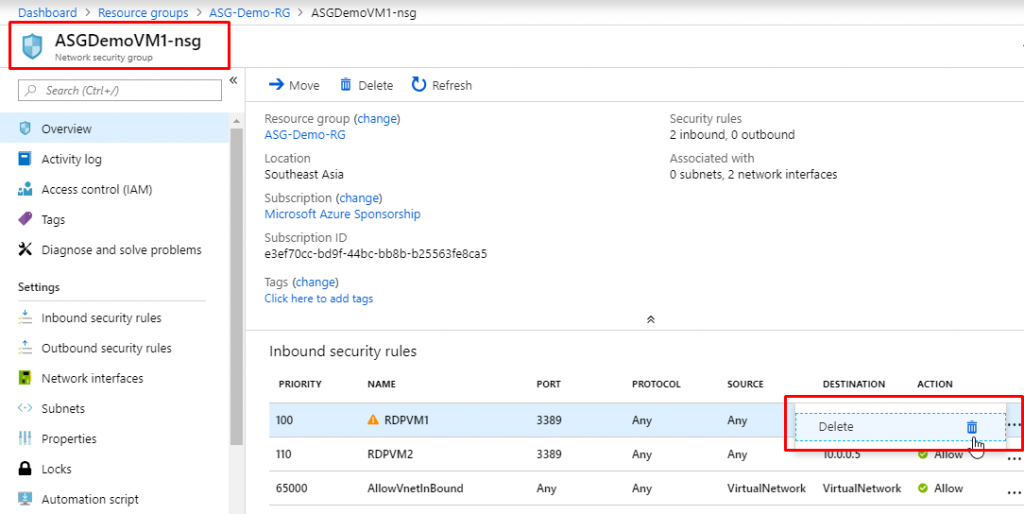Click the ASG-Demo-RG resource group link

pos(305,135)
